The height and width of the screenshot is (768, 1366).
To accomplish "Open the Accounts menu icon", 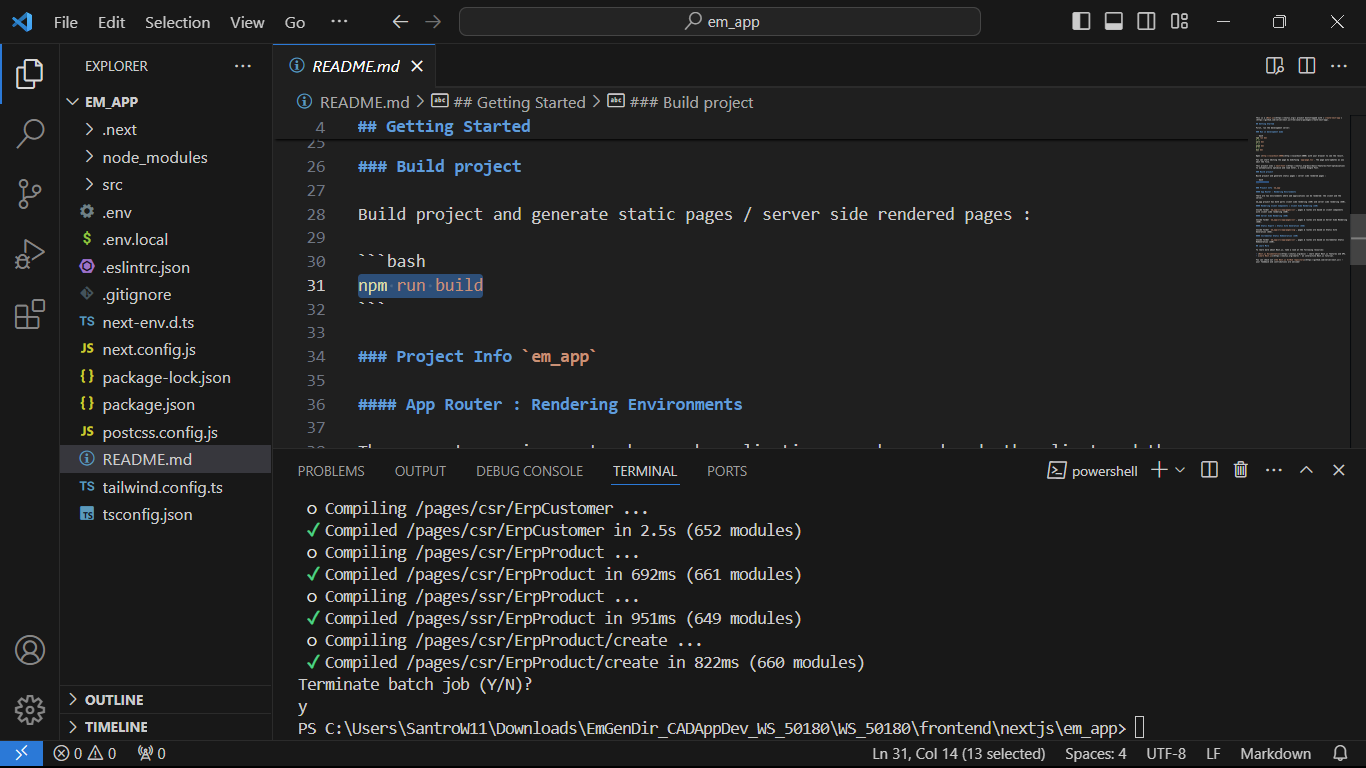I will [x=30, y=650].
